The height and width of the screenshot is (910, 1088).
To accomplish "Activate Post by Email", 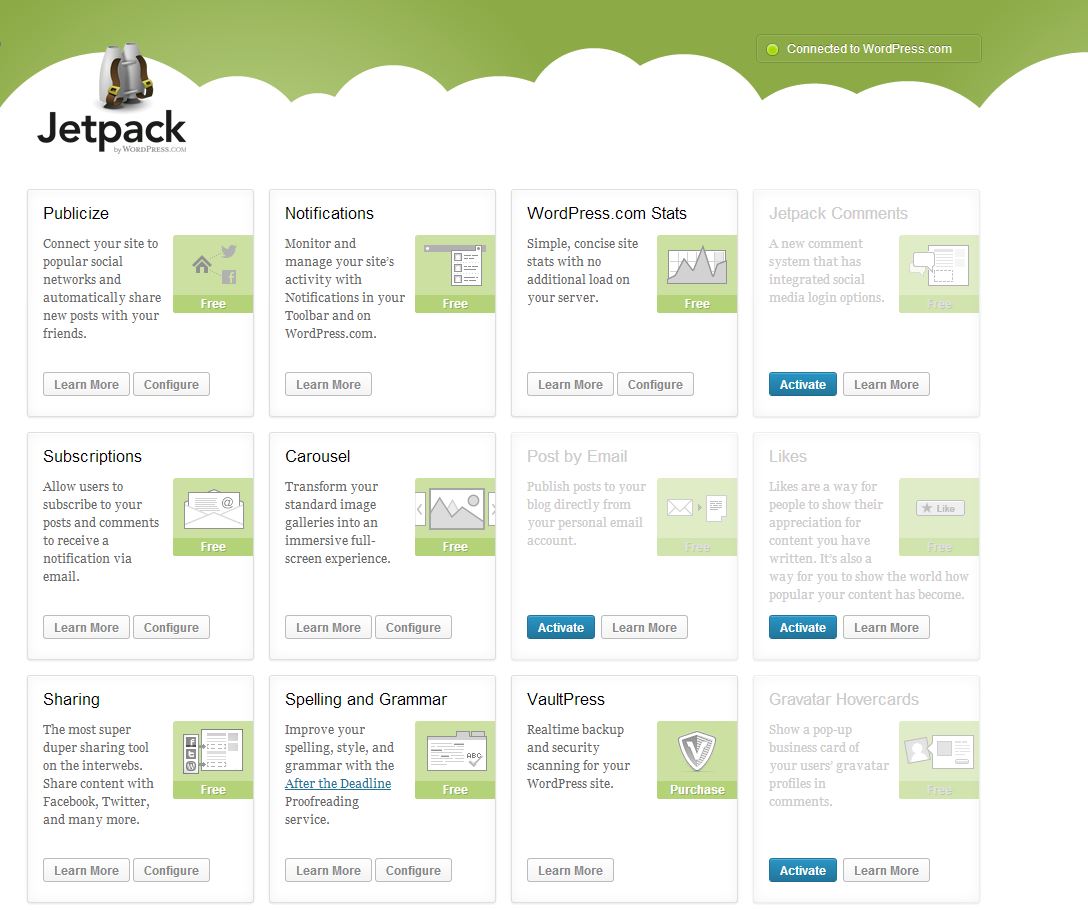I will tap(561, 627).
